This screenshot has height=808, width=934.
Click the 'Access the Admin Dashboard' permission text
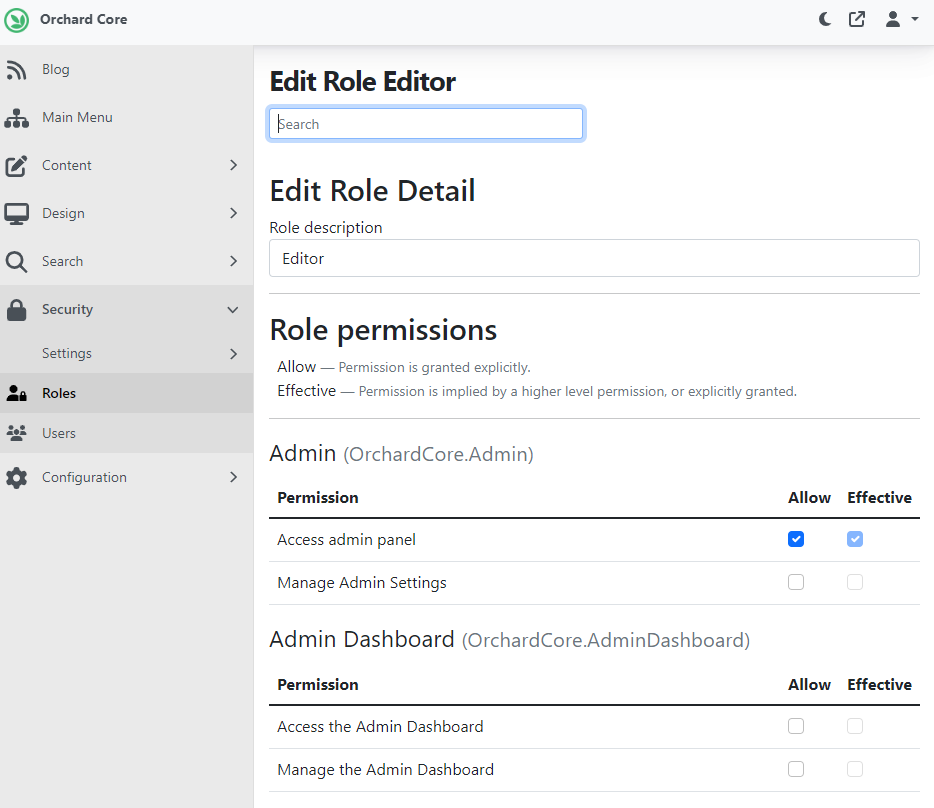(x=381, y=726)
